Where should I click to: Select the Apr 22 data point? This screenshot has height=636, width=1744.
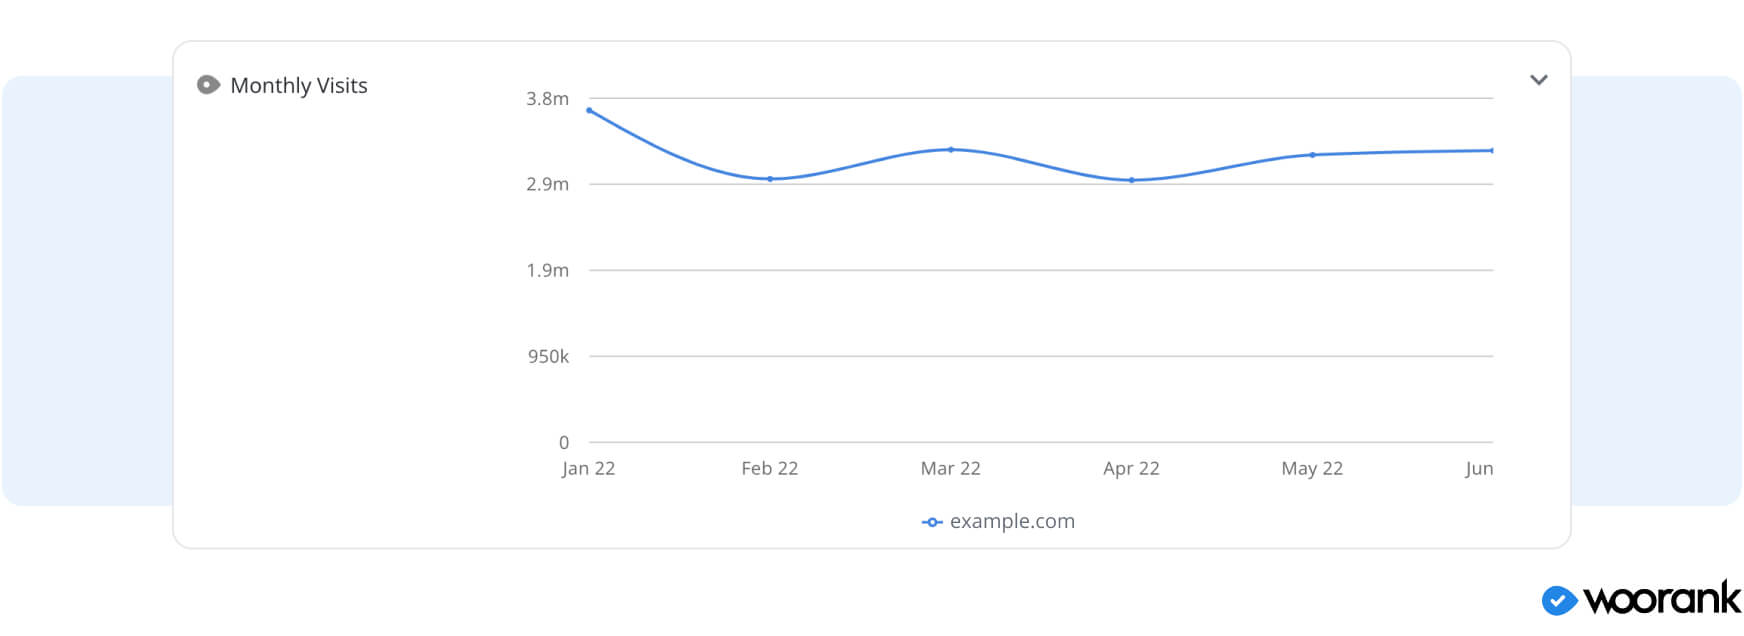[x=1132, y=180]
